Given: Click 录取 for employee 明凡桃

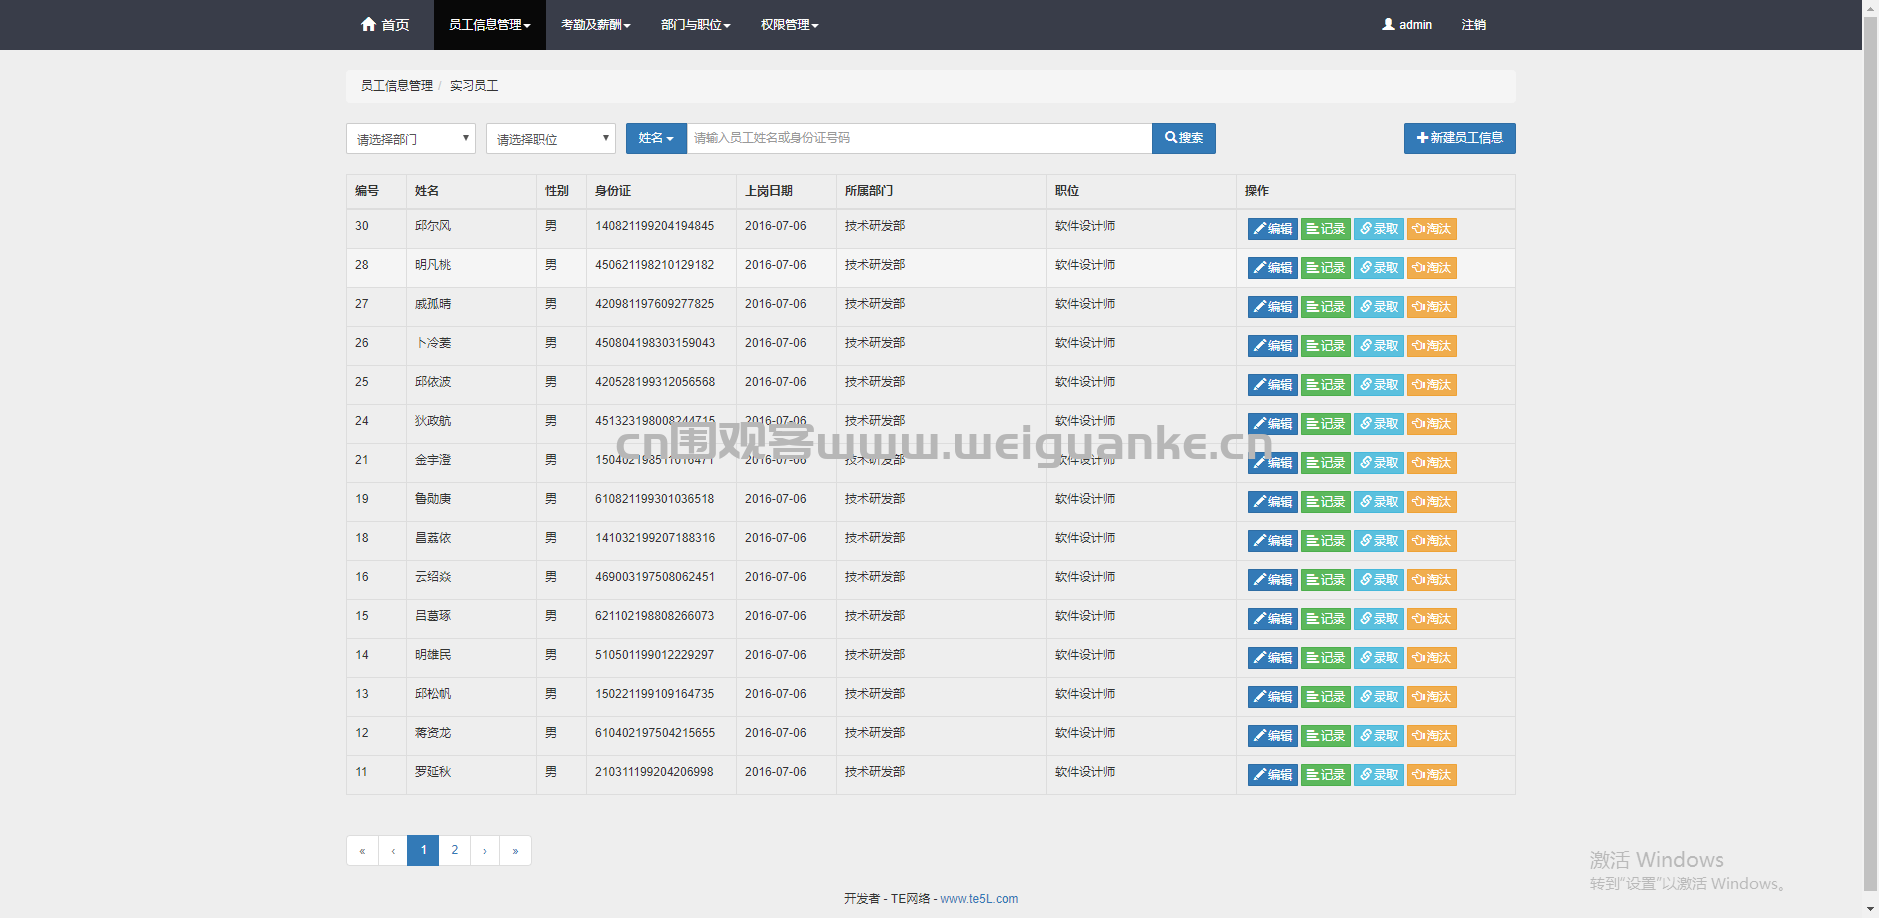Looking at the screenshot, I should (1379, 268).
